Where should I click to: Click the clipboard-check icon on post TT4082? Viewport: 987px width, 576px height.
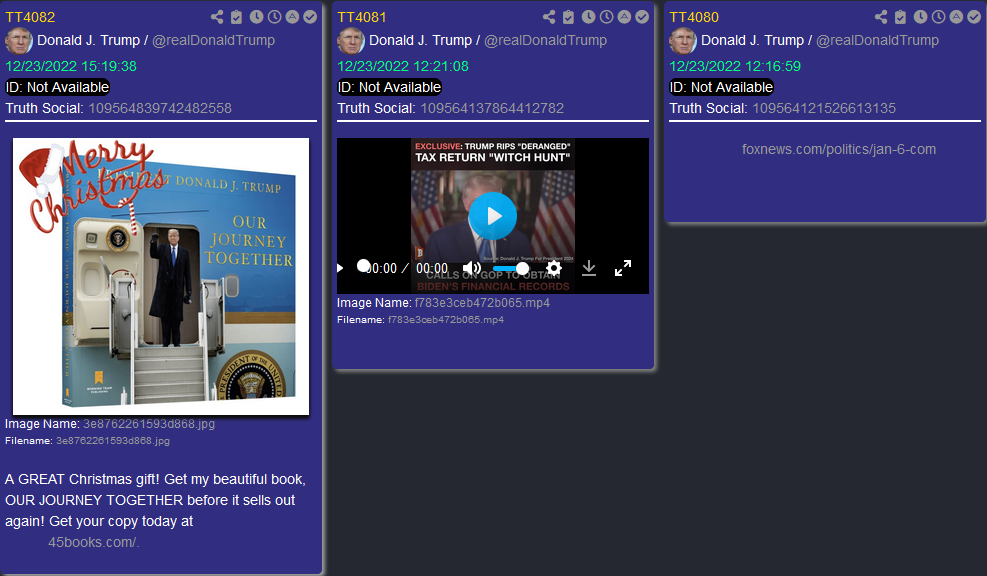pyautogui.click(x=236, y=17)
